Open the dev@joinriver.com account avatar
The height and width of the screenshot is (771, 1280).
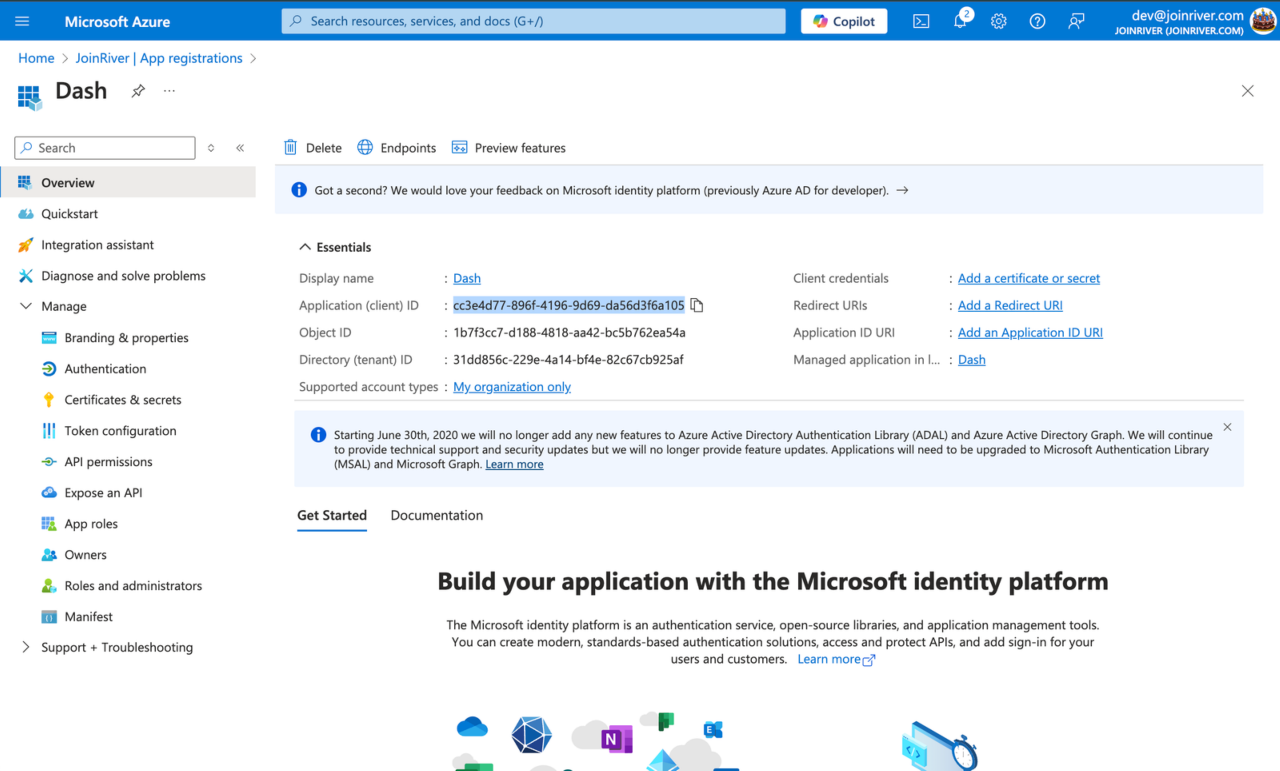(1261, 20)
